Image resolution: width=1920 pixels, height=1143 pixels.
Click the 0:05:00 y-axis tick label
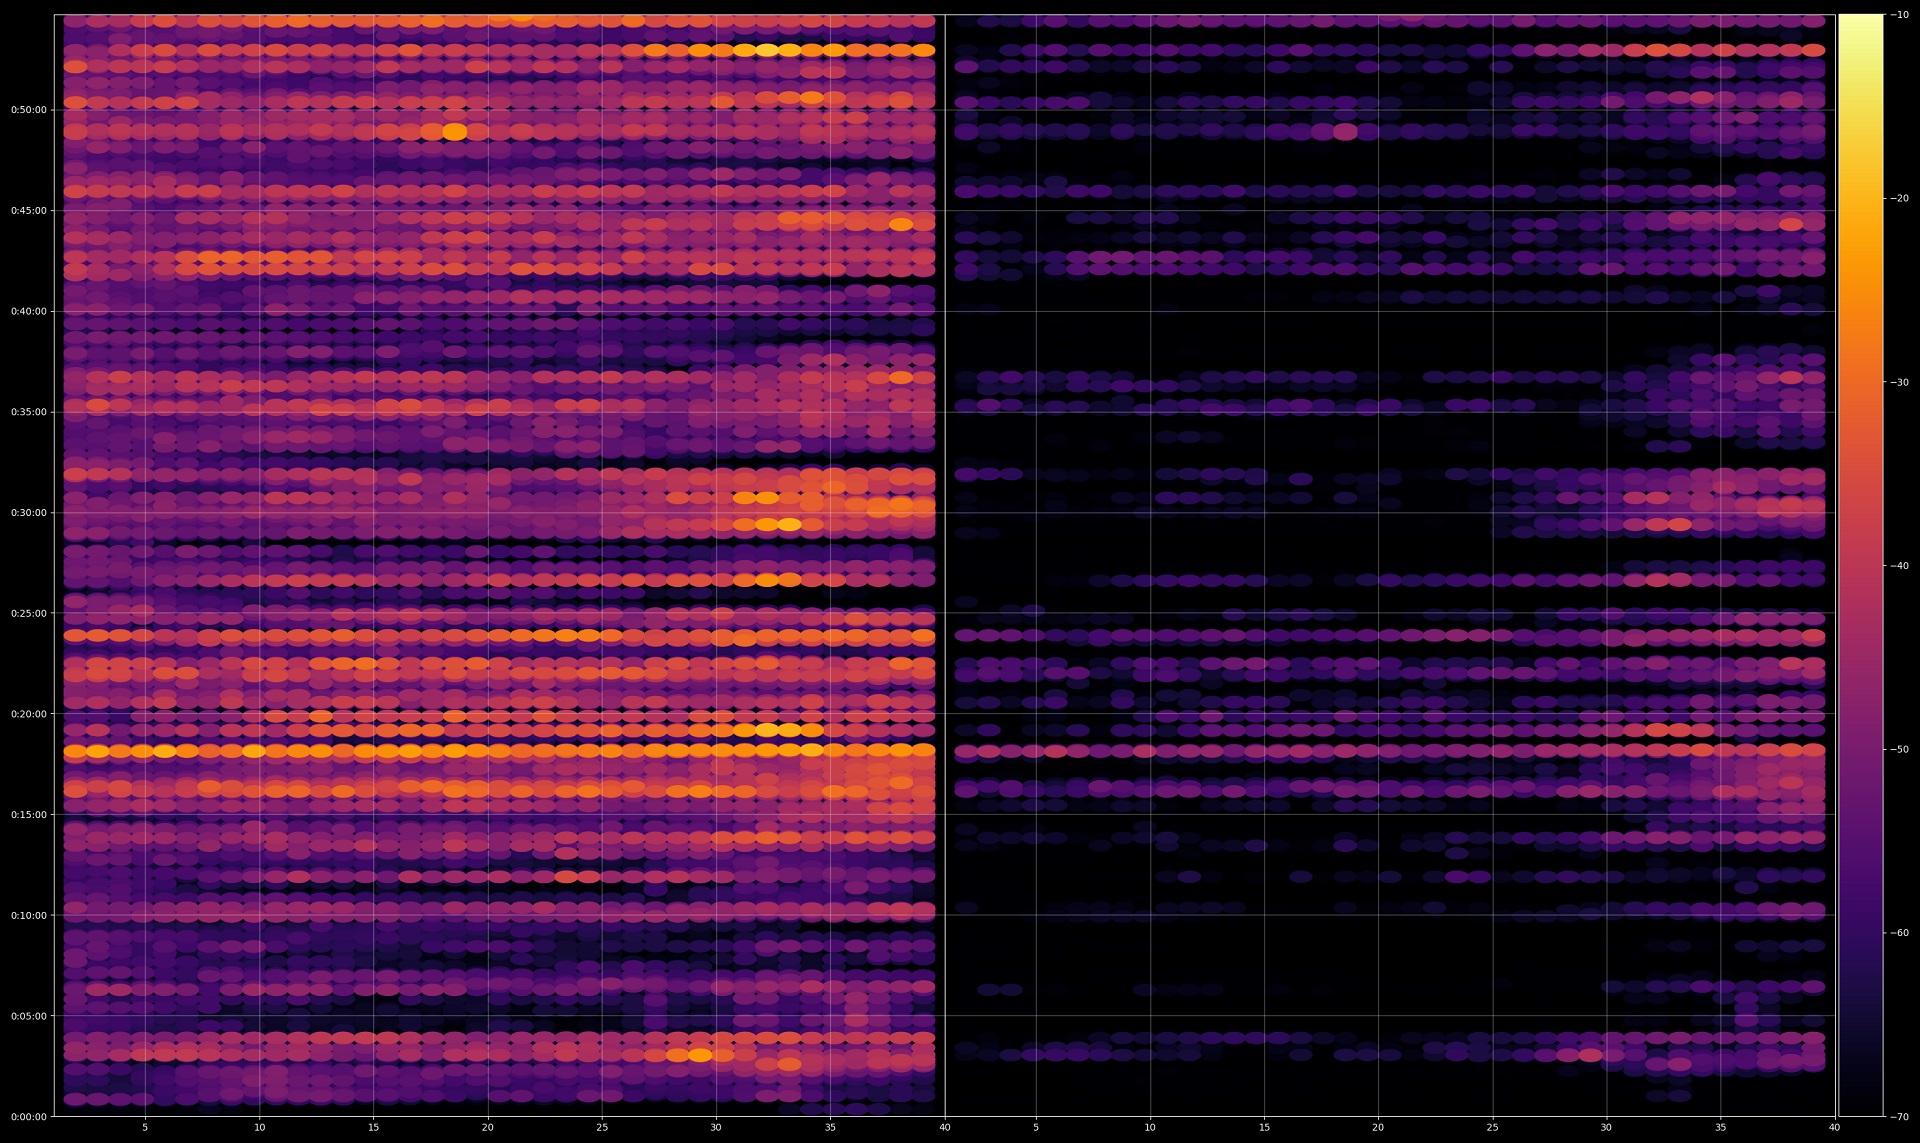point(28,1016)
